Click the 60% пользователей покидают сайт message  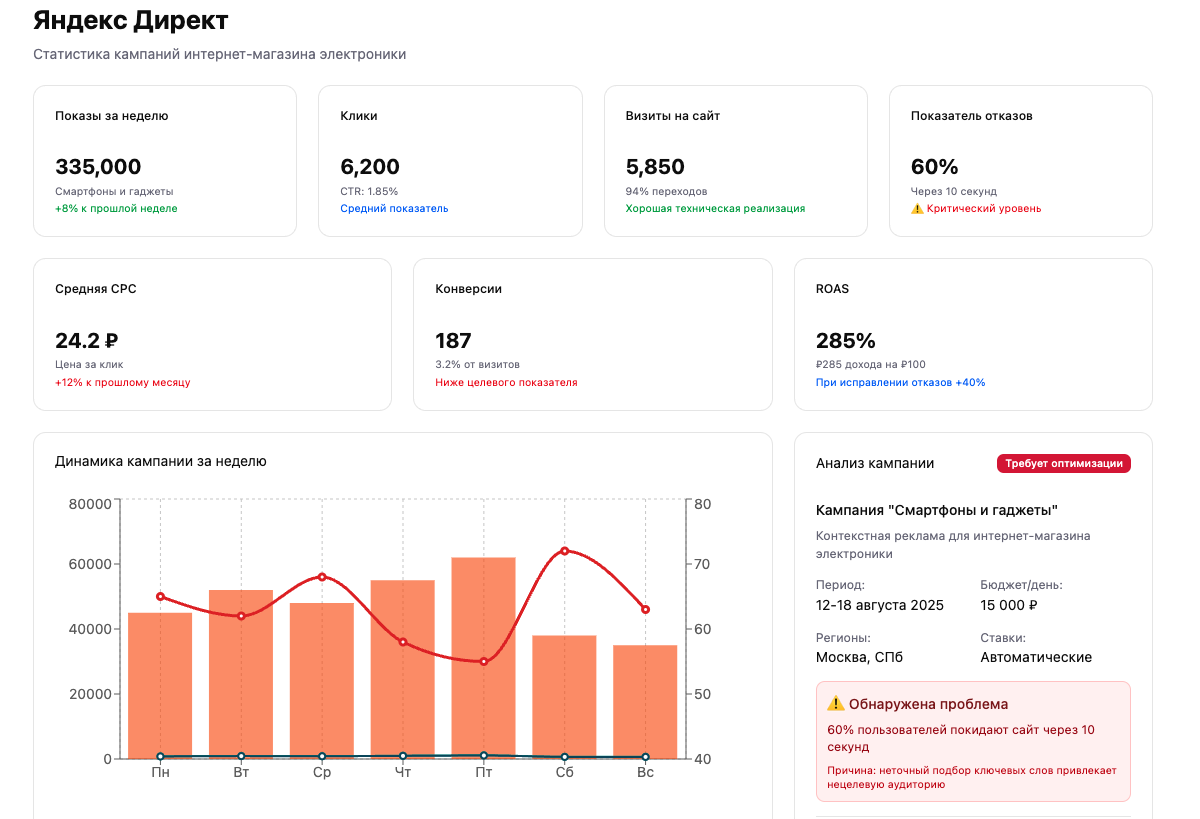click(961, 738)
